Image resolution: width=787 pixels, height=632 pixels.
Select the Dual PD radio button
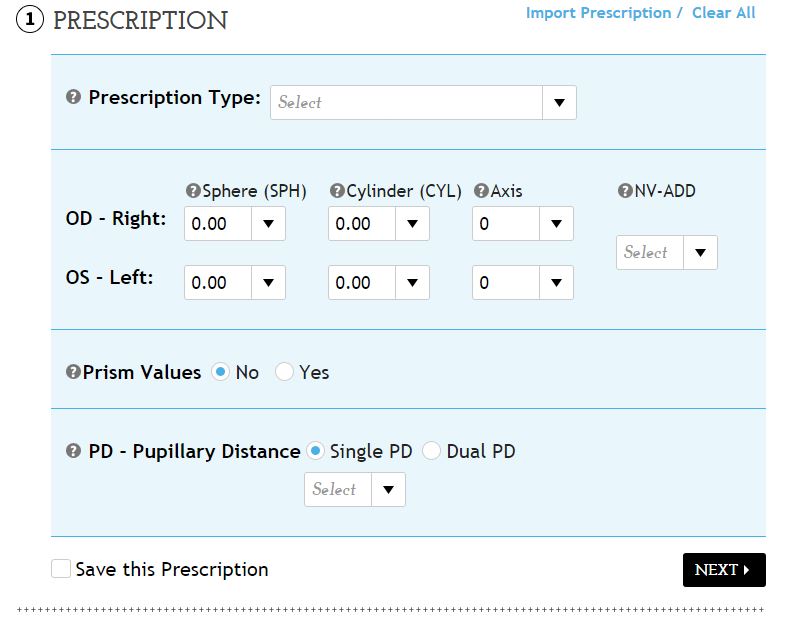(431, 451)
